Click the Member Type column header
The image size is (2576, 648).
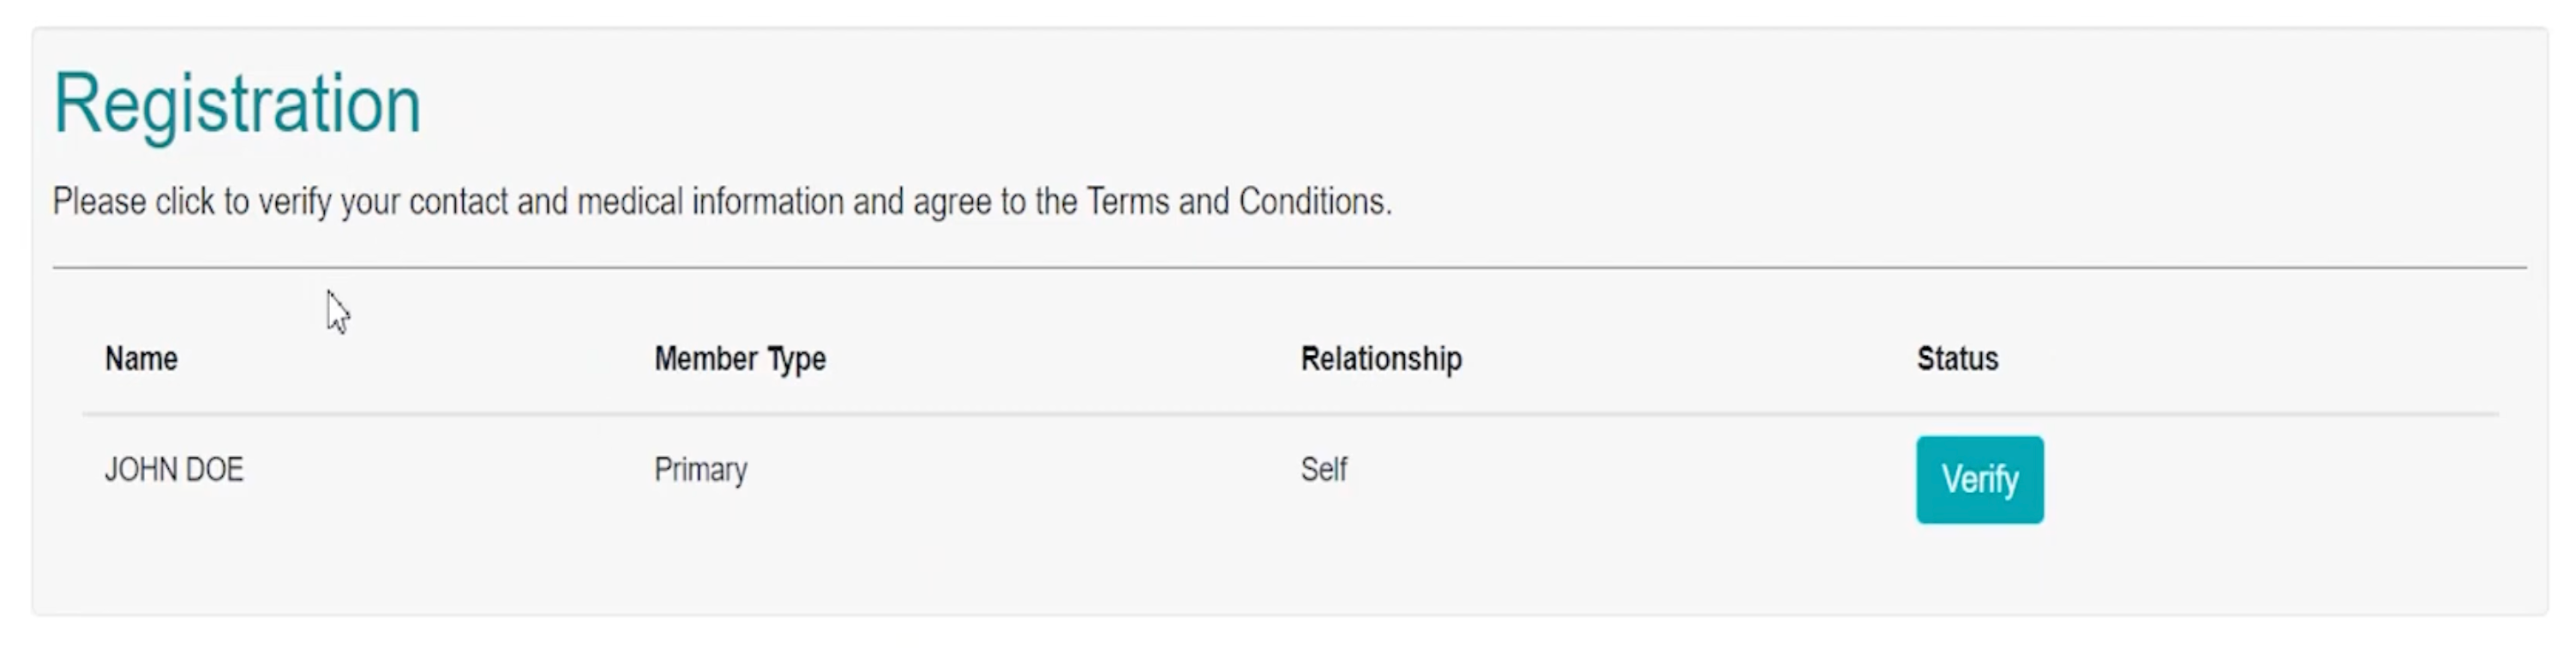[x=739, y=359]
